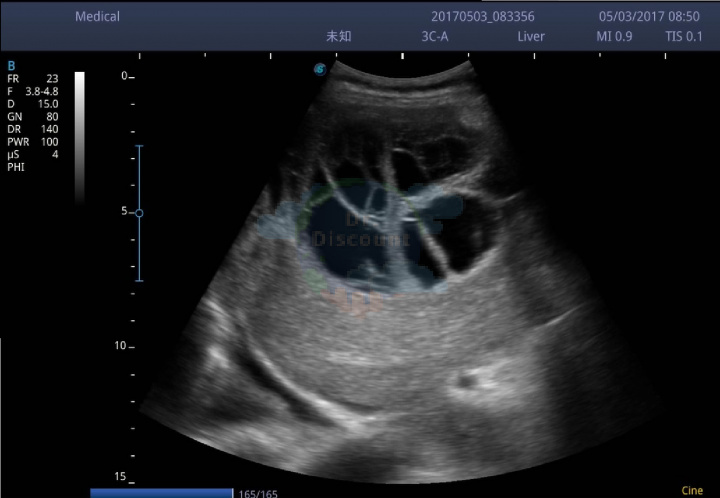Viewport: 720px width, 498px height.
Task: Open the 3C-A probe selection label
Action: [x=435, y=37]
